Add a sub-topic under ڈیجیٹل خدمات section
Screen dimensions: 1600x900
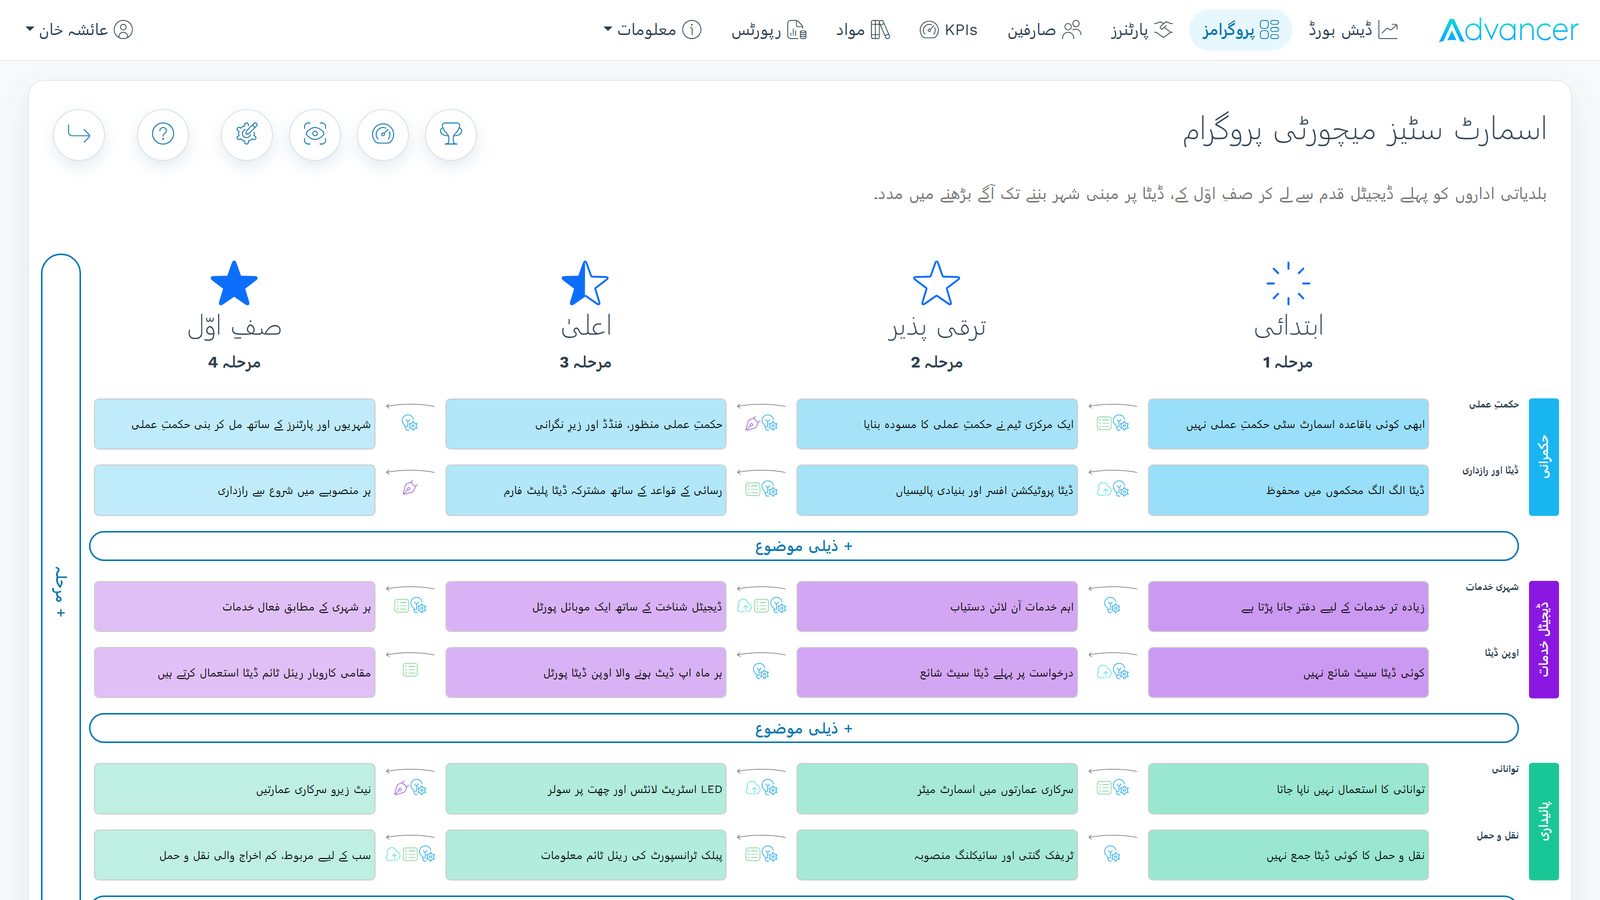click(804, 728)
